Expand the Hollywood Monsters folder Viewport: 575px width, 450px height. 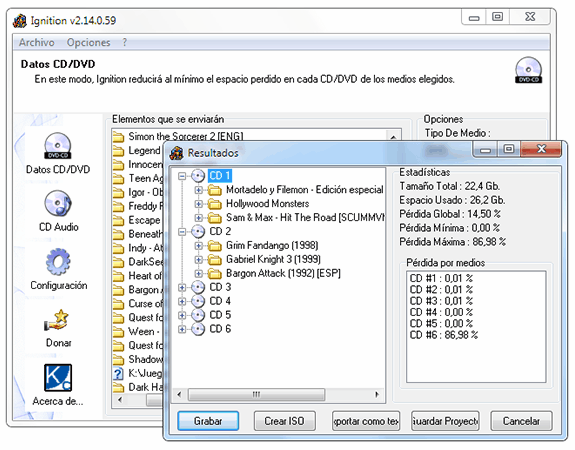tap(198, 204)
